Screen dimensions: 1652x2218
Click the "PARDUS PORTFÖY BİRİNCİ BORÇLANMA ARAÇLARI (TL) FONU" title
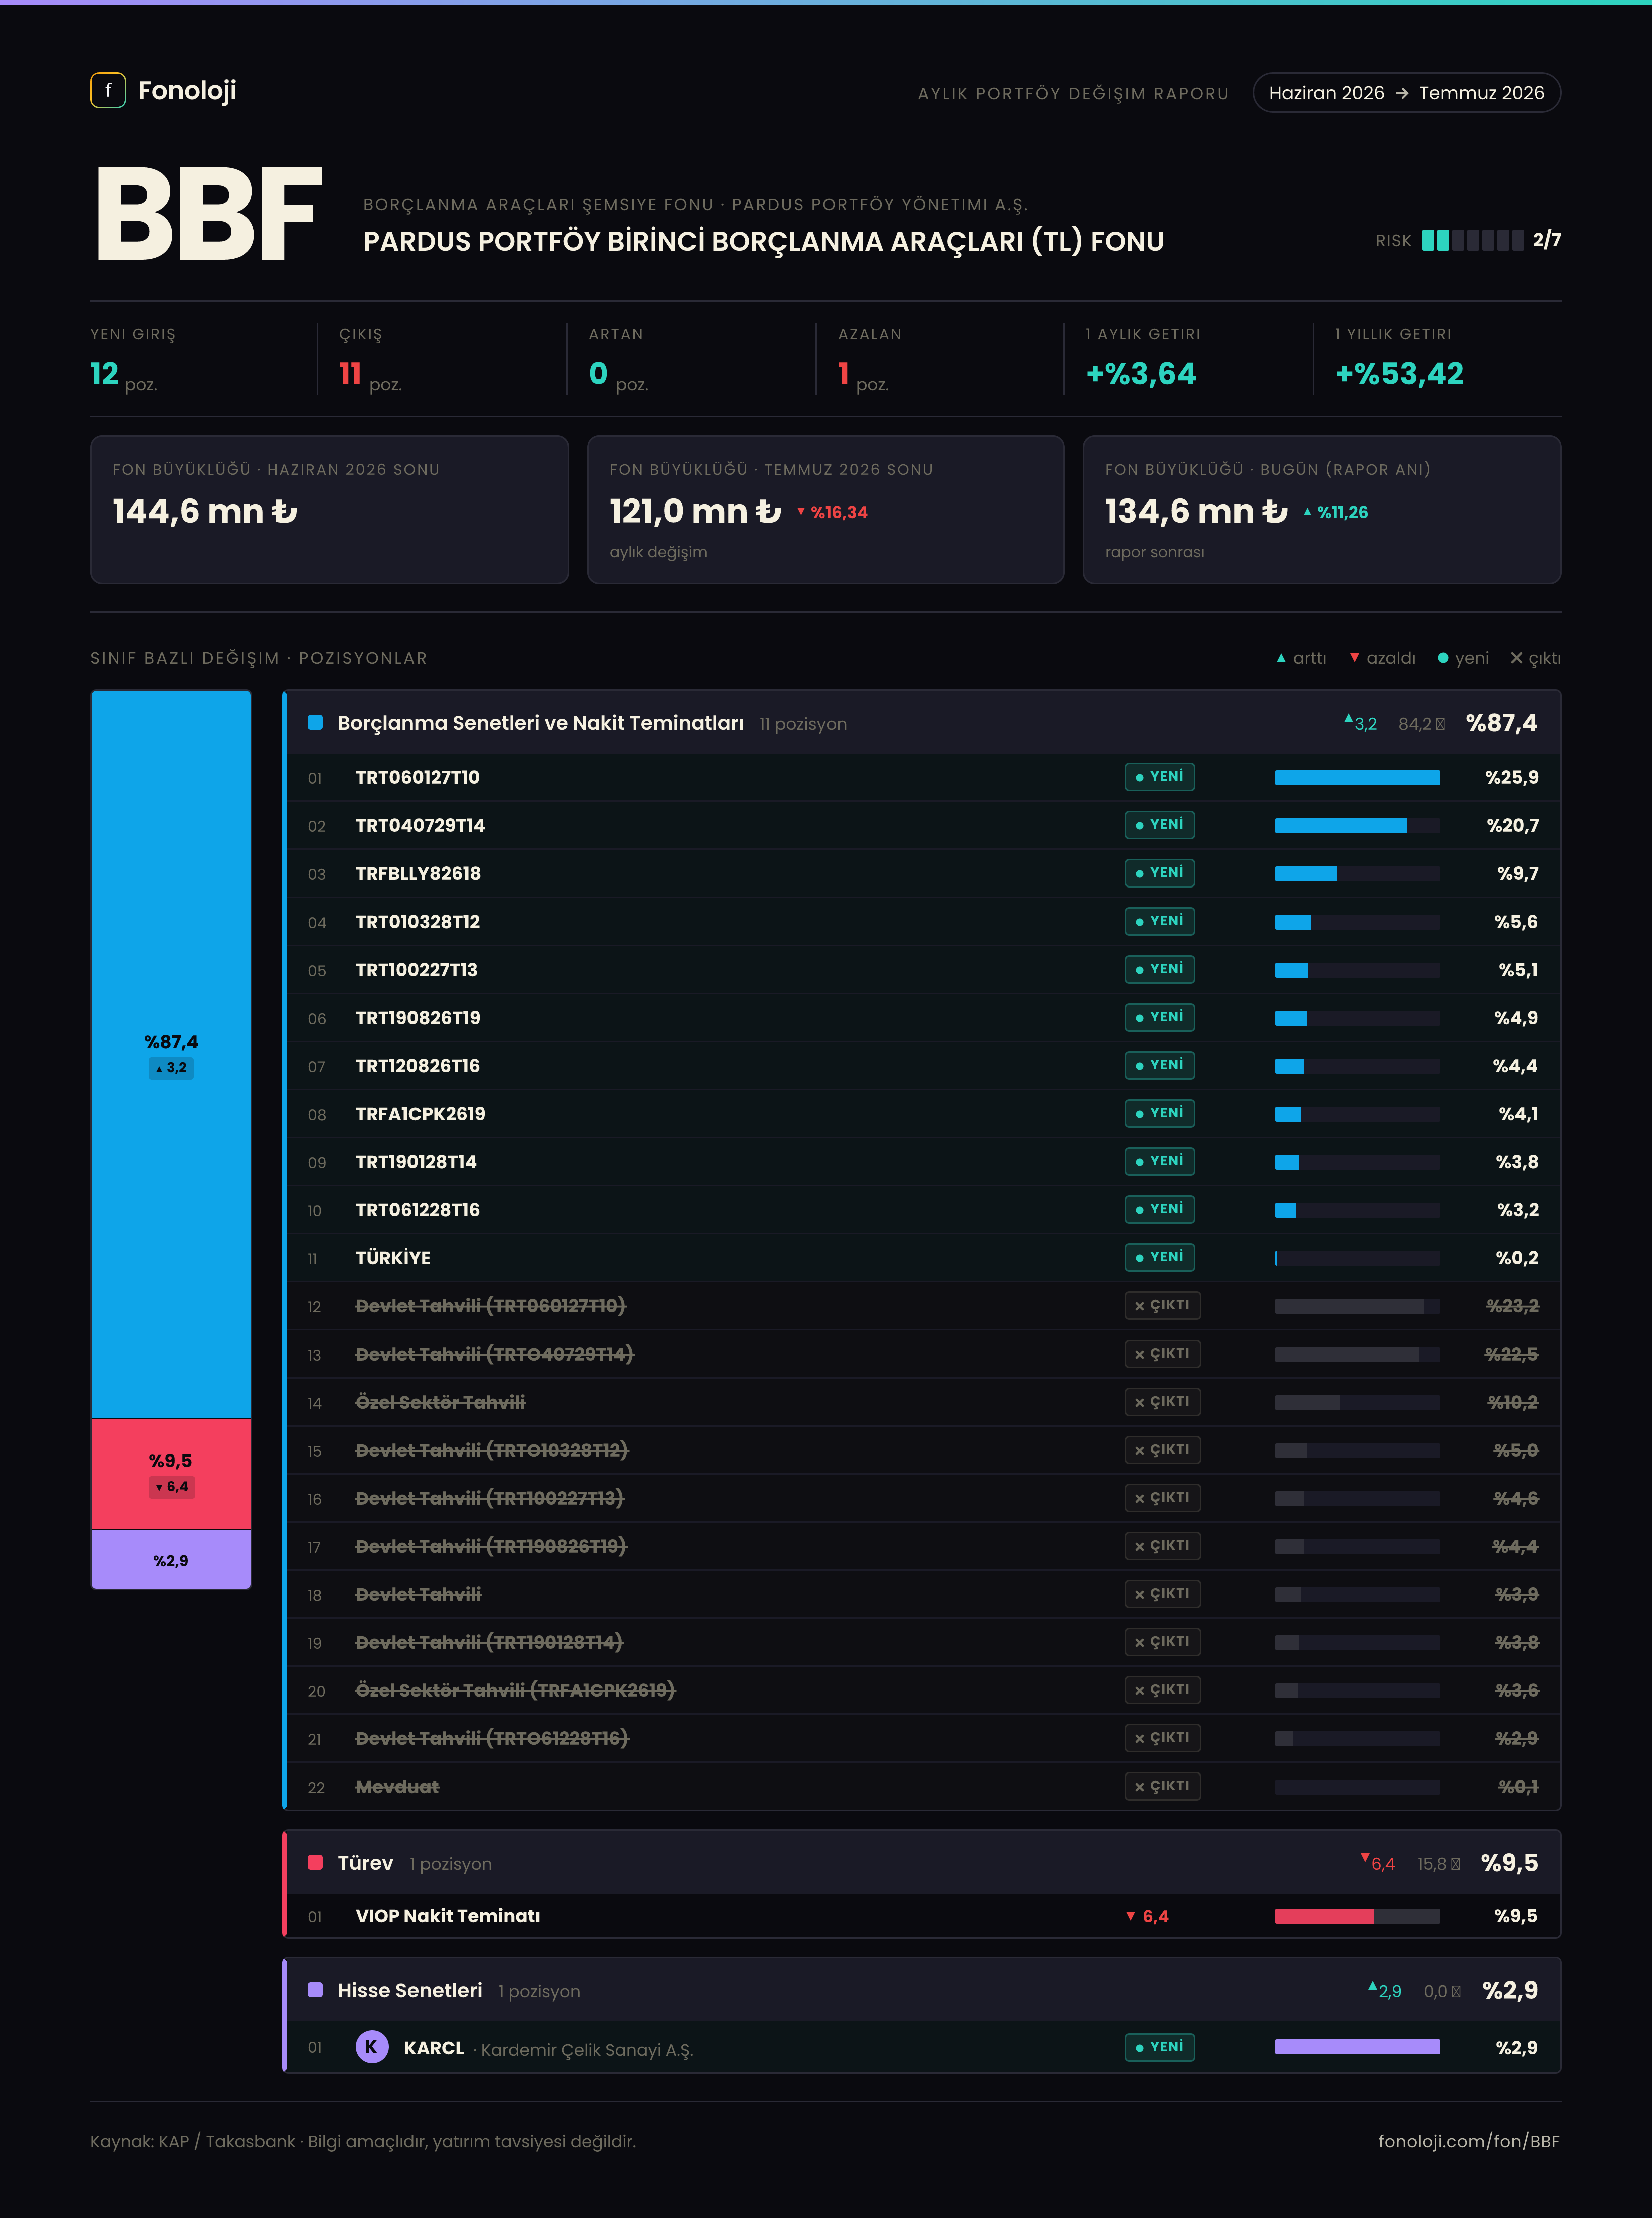click(x=764, y=242)
